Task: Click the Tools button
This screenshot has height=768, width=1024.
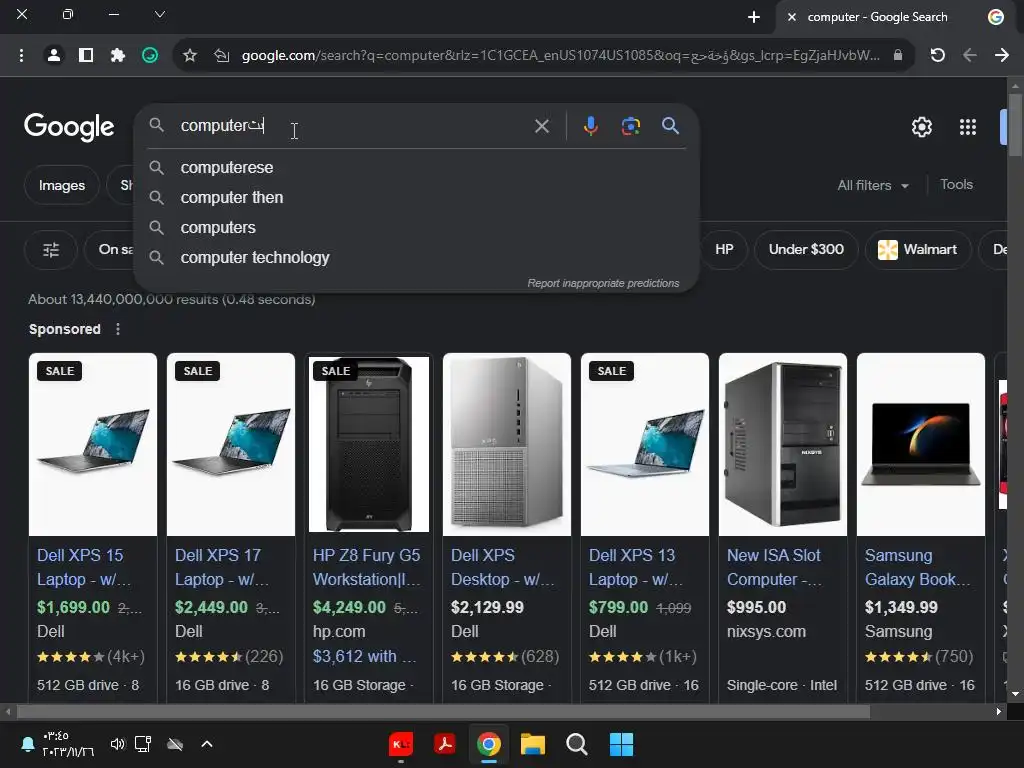Action: point(956,185)
